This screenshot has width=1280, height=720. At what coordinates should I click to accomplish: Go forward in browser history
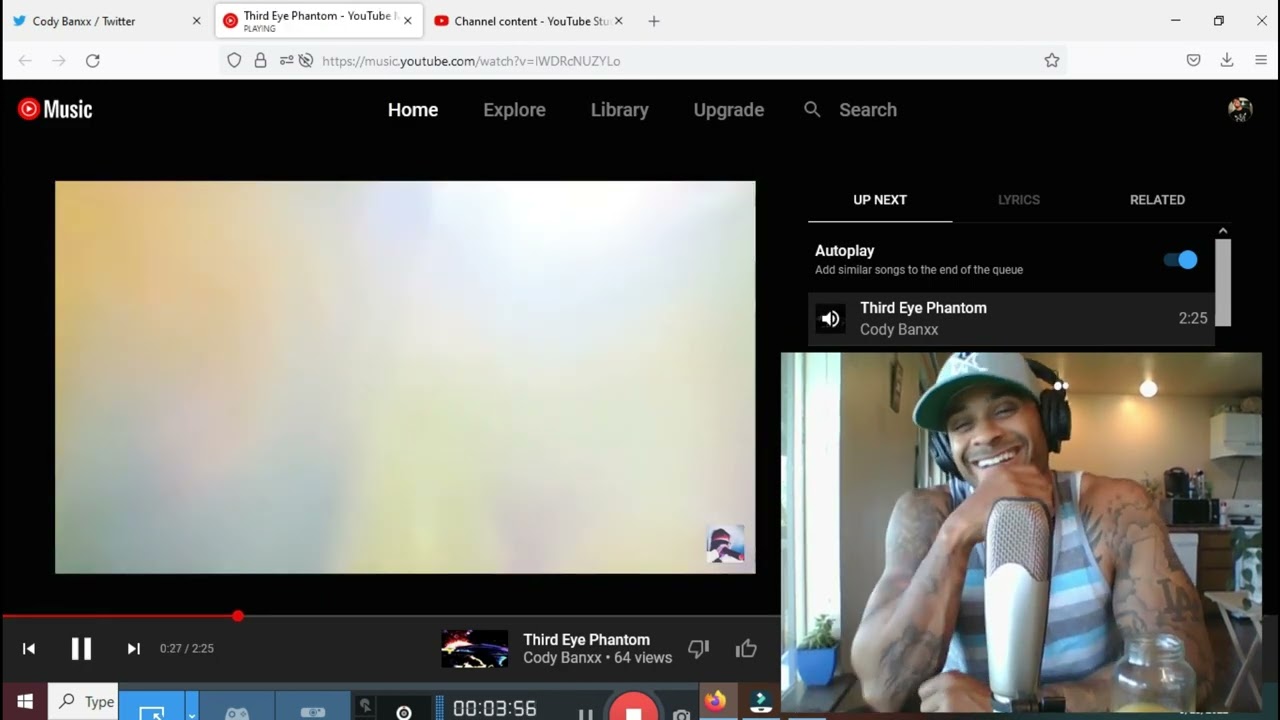coord(59,61)
